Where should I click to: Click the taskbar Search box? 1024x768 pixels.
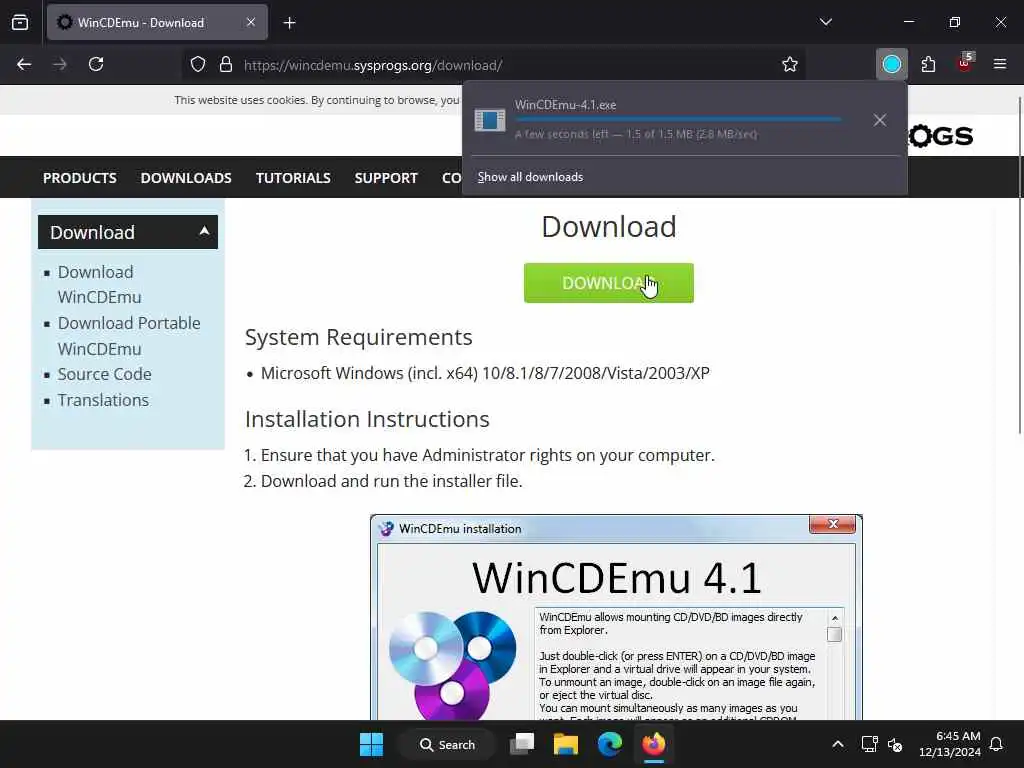[447, 744]
